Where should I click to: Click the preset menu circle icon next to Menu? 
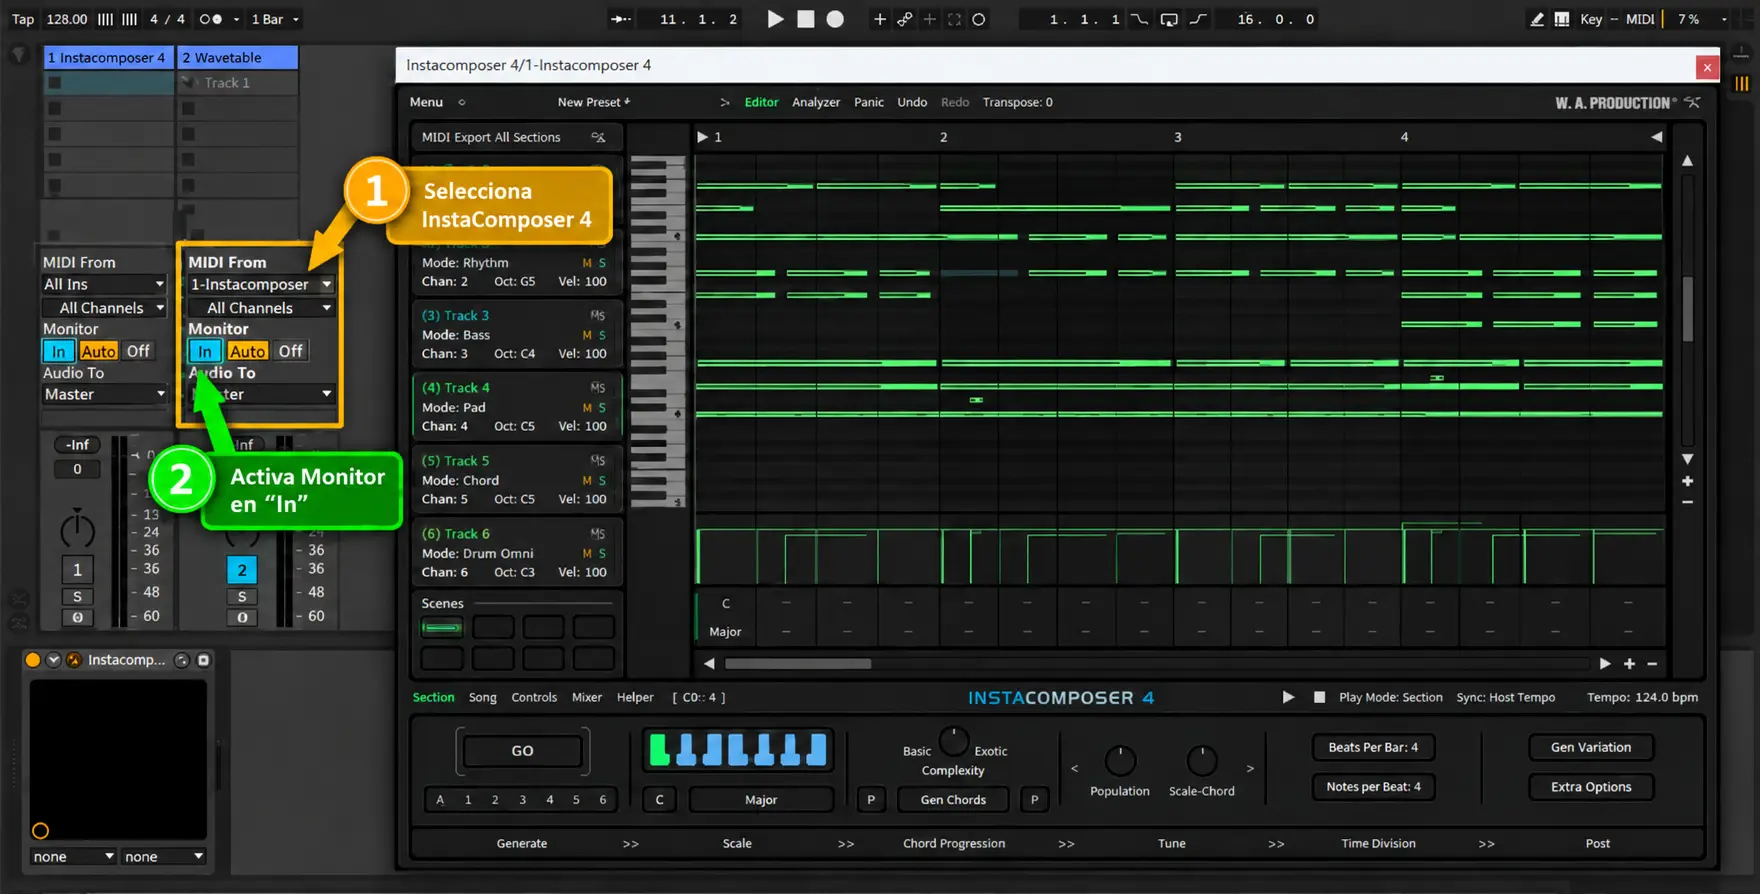(462, 102)
